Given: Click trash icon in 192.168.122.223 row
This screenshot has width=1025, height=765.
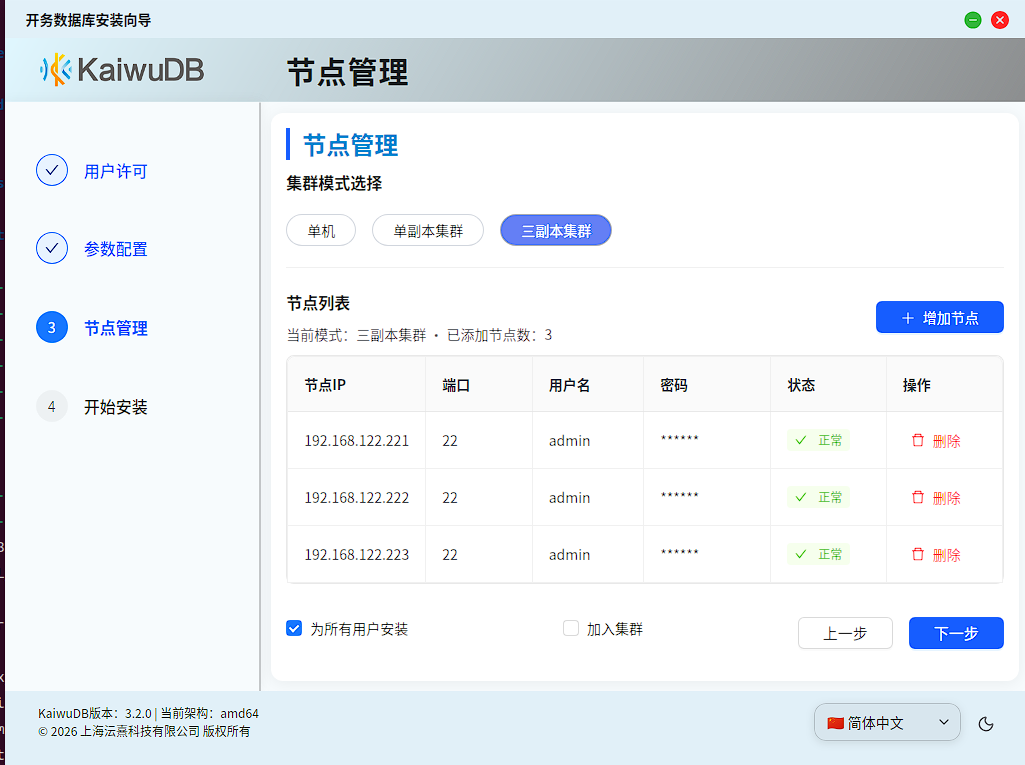Looking at the screenshot, I should 918,554.
